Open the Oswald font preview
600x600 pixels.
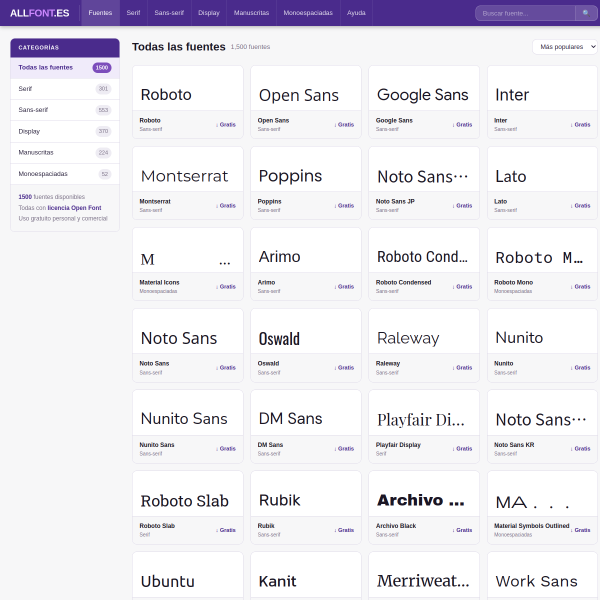pyautogui.click(x=306, y=331)
